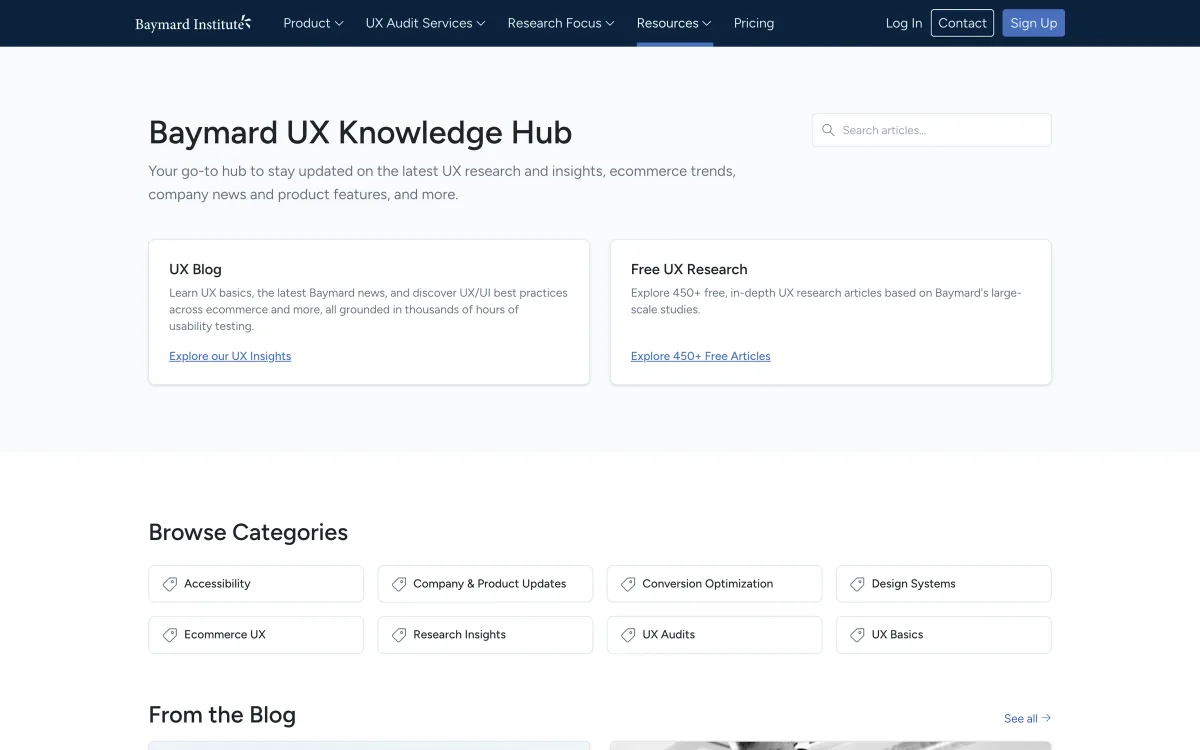Viewport: 1200px width, 750px height.
Task: Expand the UX Audit Services chevron
Action: (x=481, y=24)
